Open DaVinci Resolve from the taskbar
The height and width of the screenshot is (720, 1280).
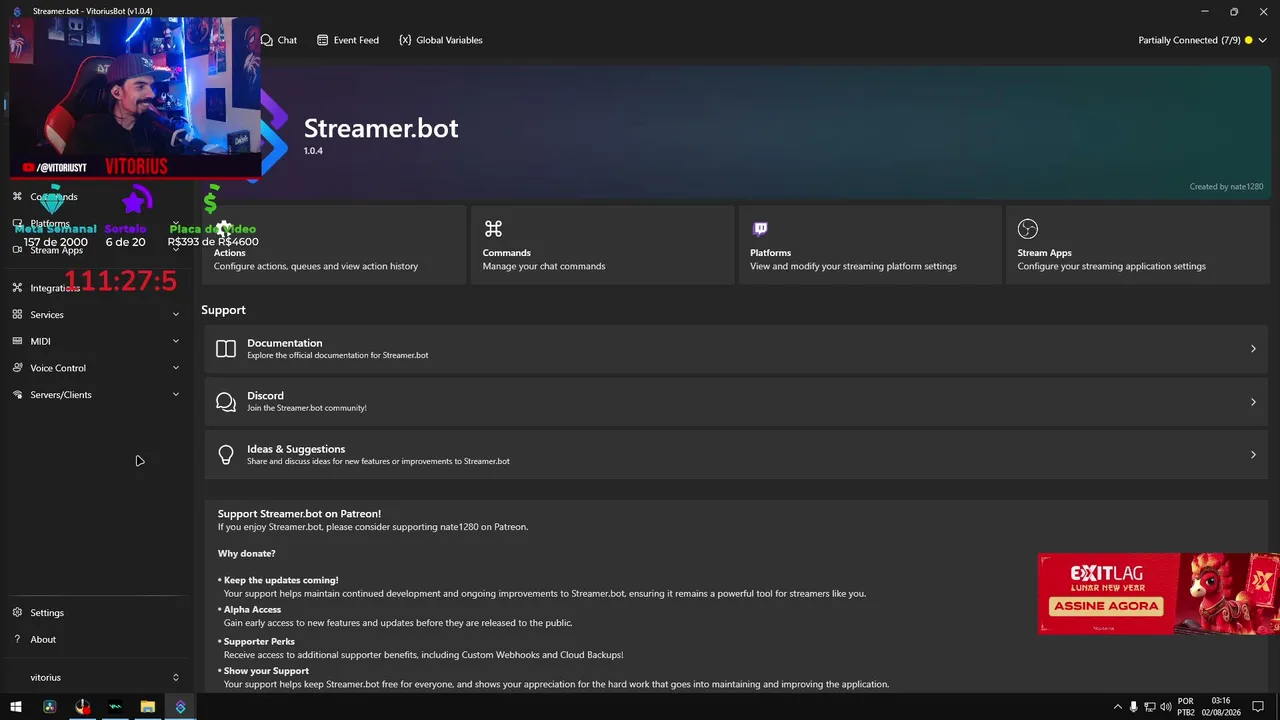[x=50, y=707]
